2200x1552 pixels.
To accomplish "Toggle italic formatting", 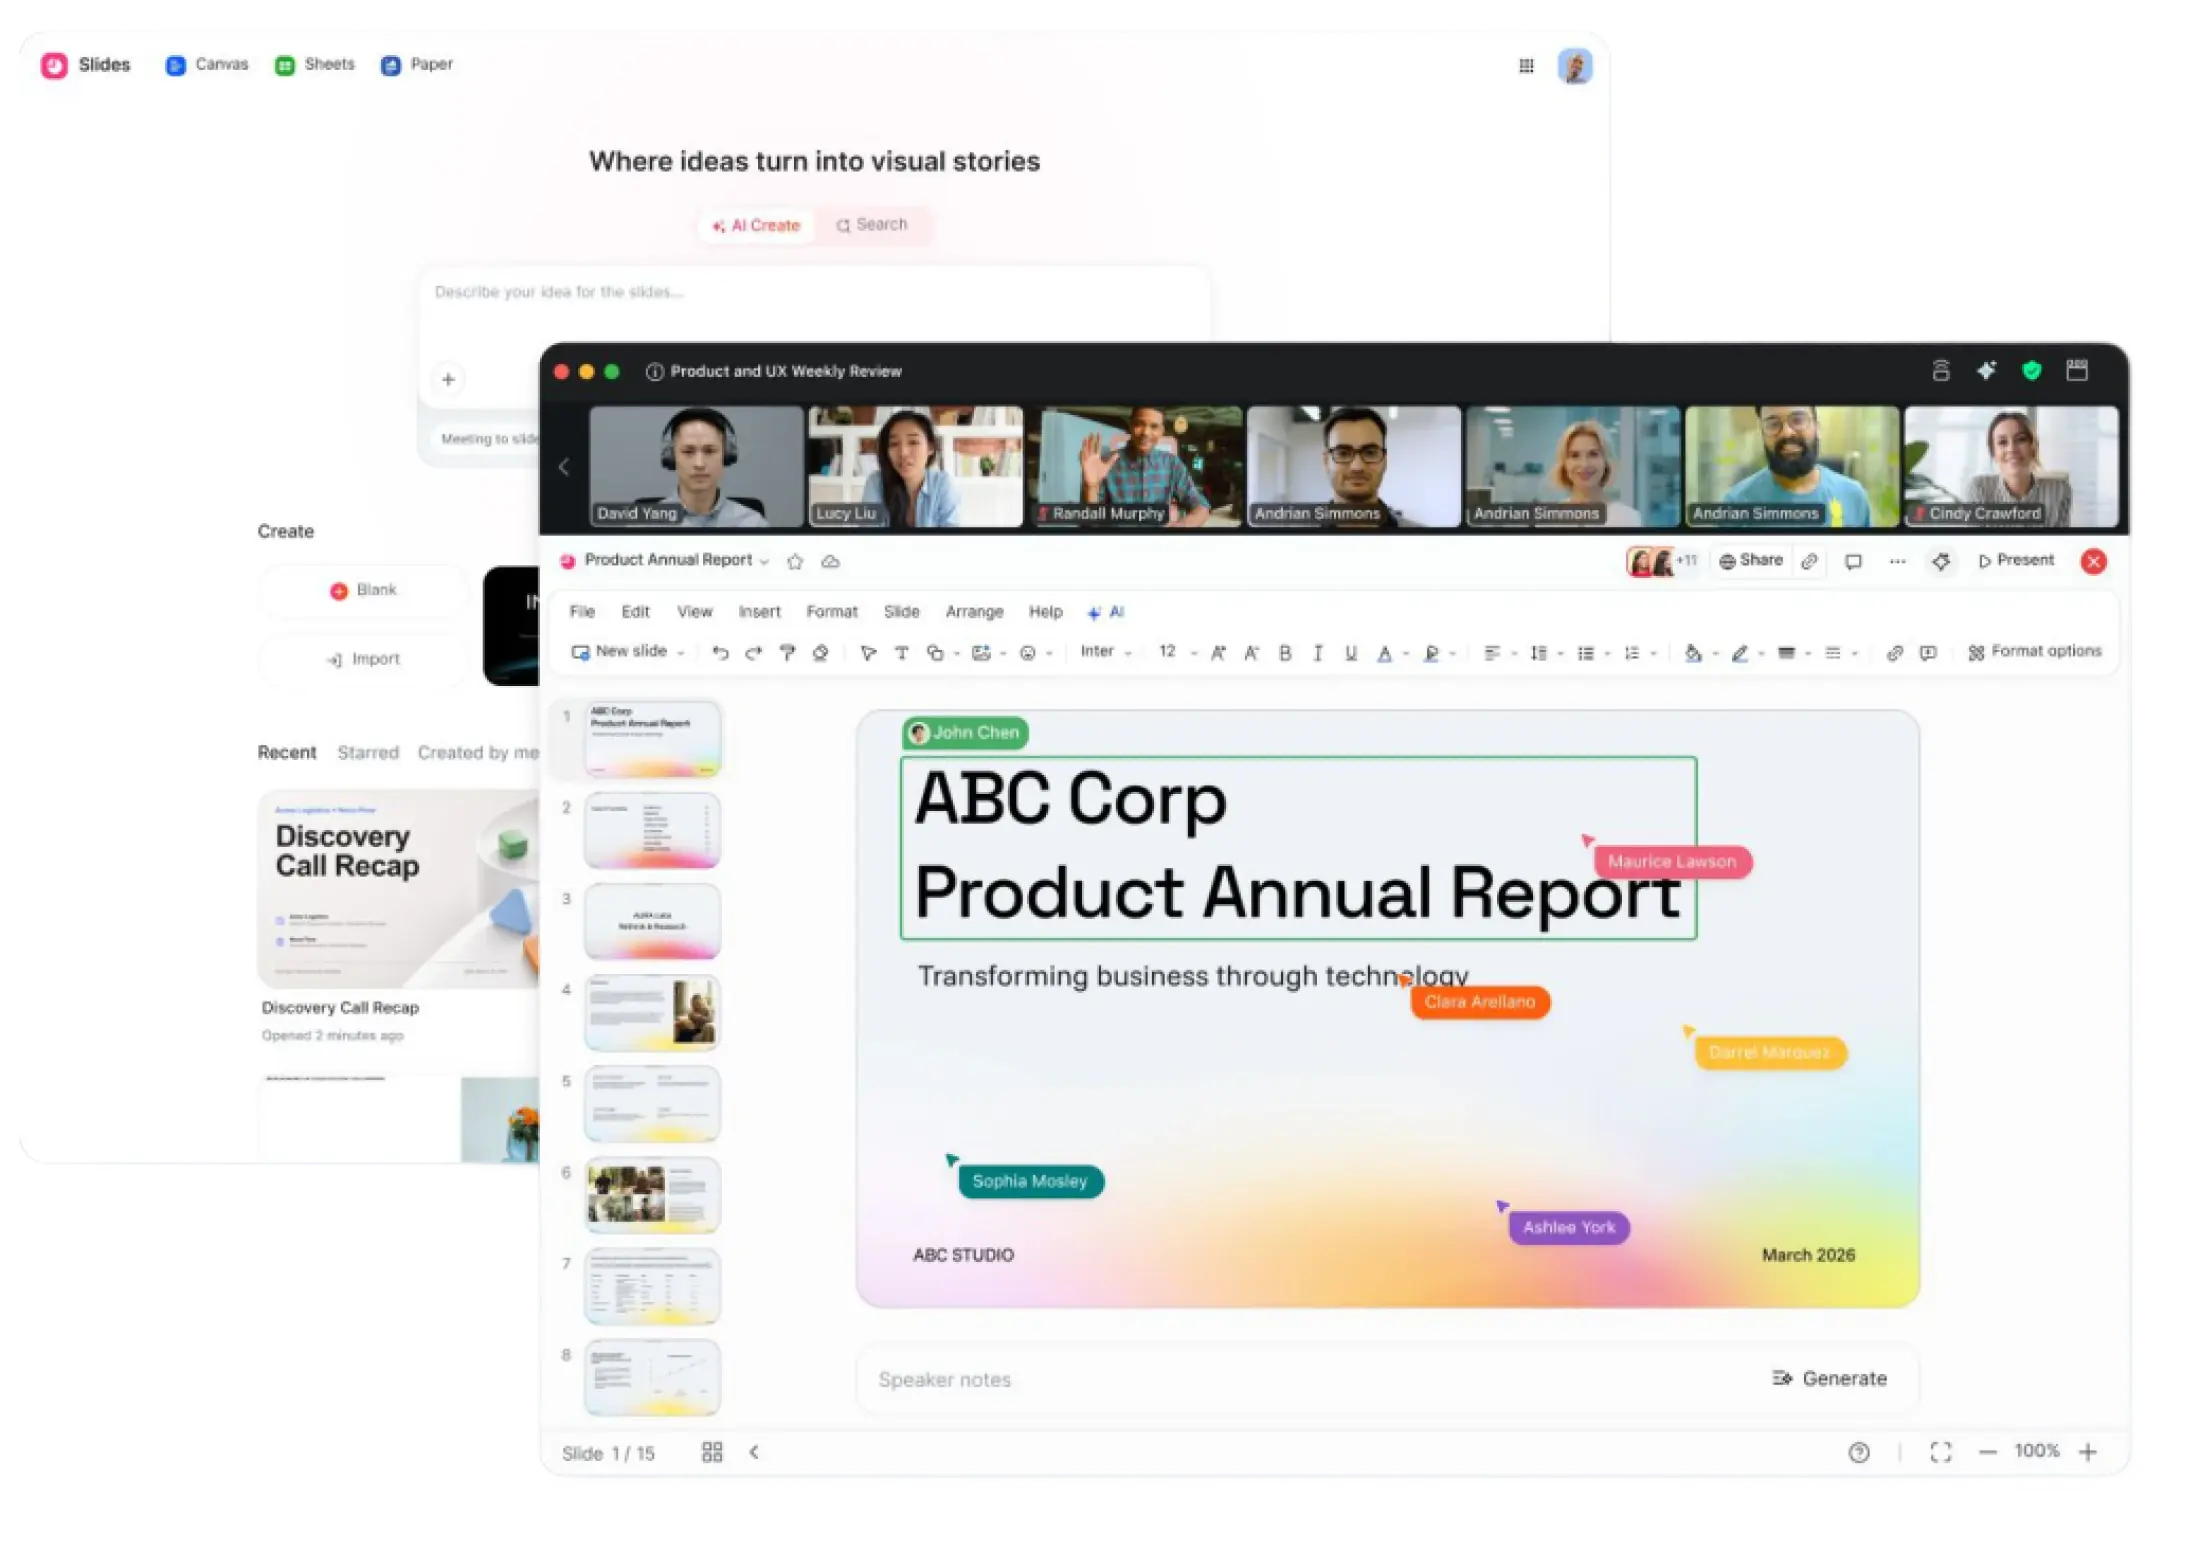I will pos(1318,653).
